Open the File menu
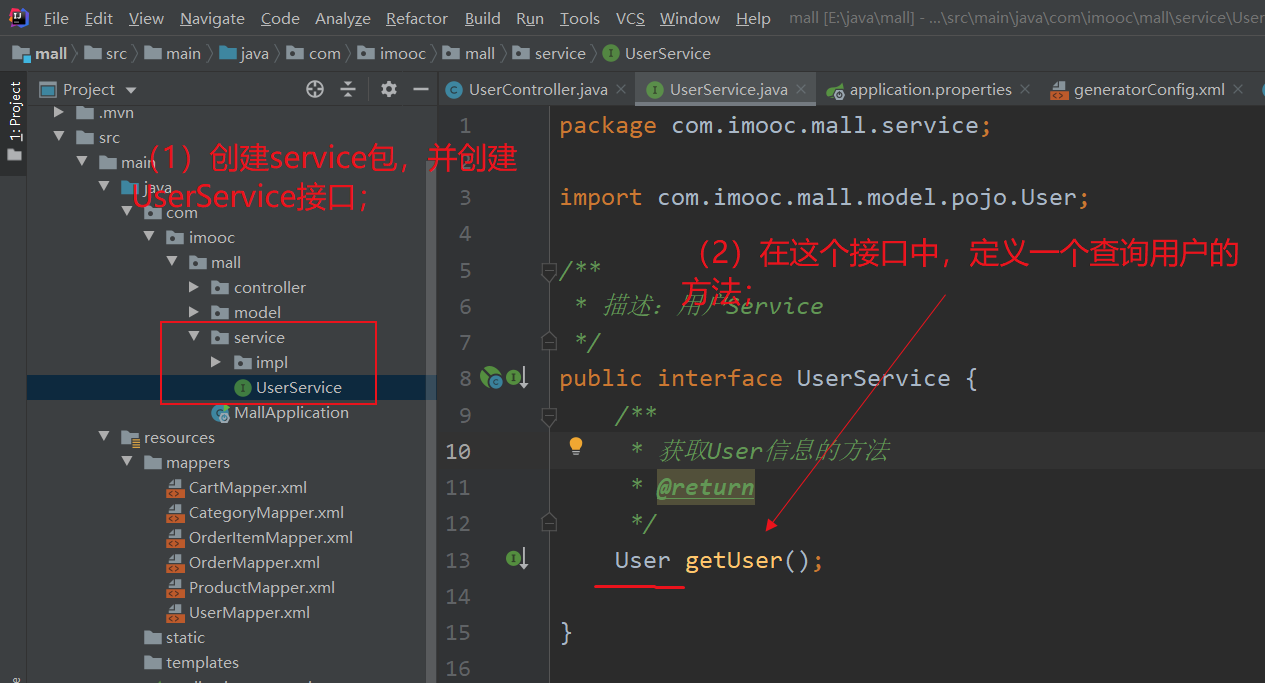This screenshot has height=683, width=1265. pos(57,18)
